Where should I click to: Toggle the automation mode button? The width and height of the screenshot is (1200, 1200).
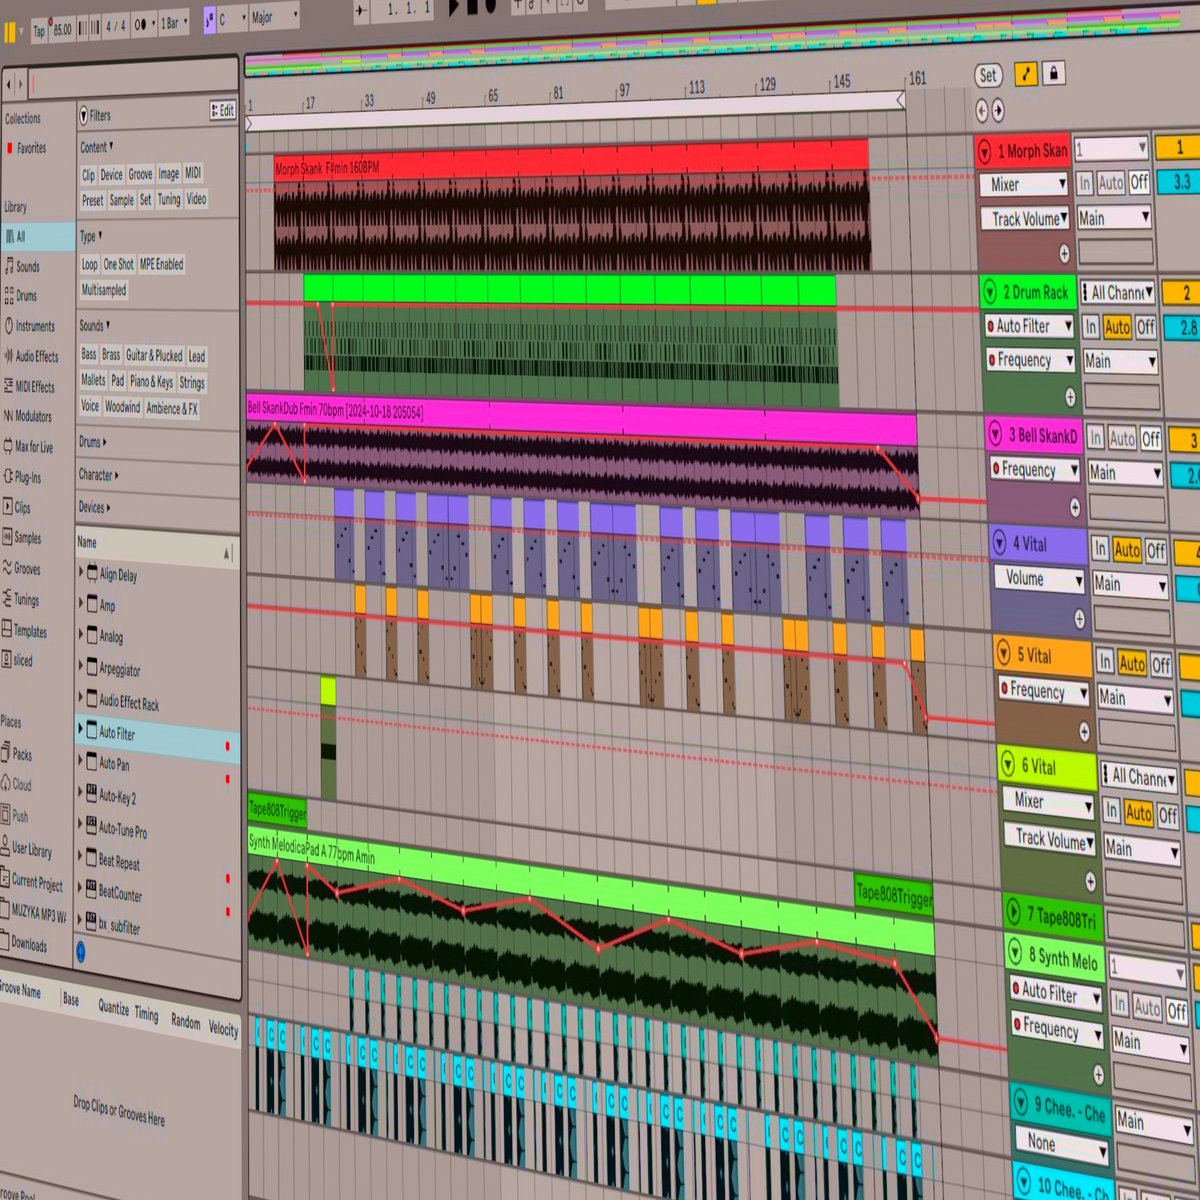pos(1025,74)
